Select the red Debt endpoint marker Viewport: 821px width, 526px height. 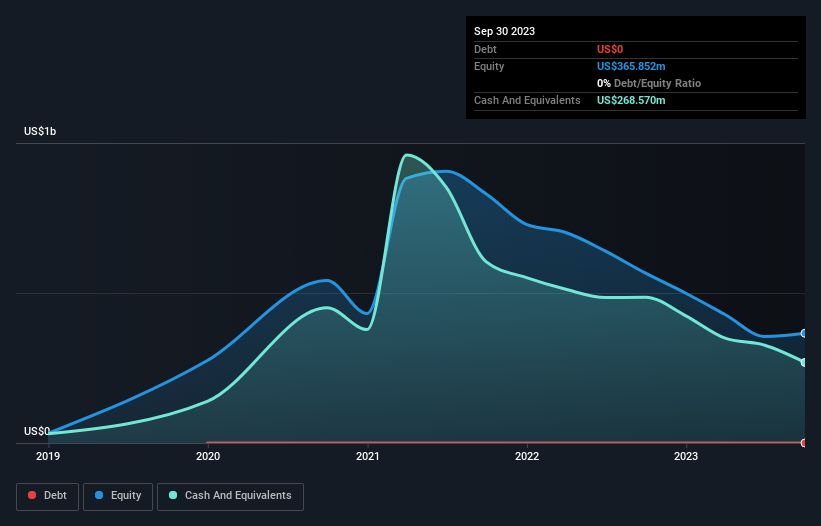click(804, 443)
